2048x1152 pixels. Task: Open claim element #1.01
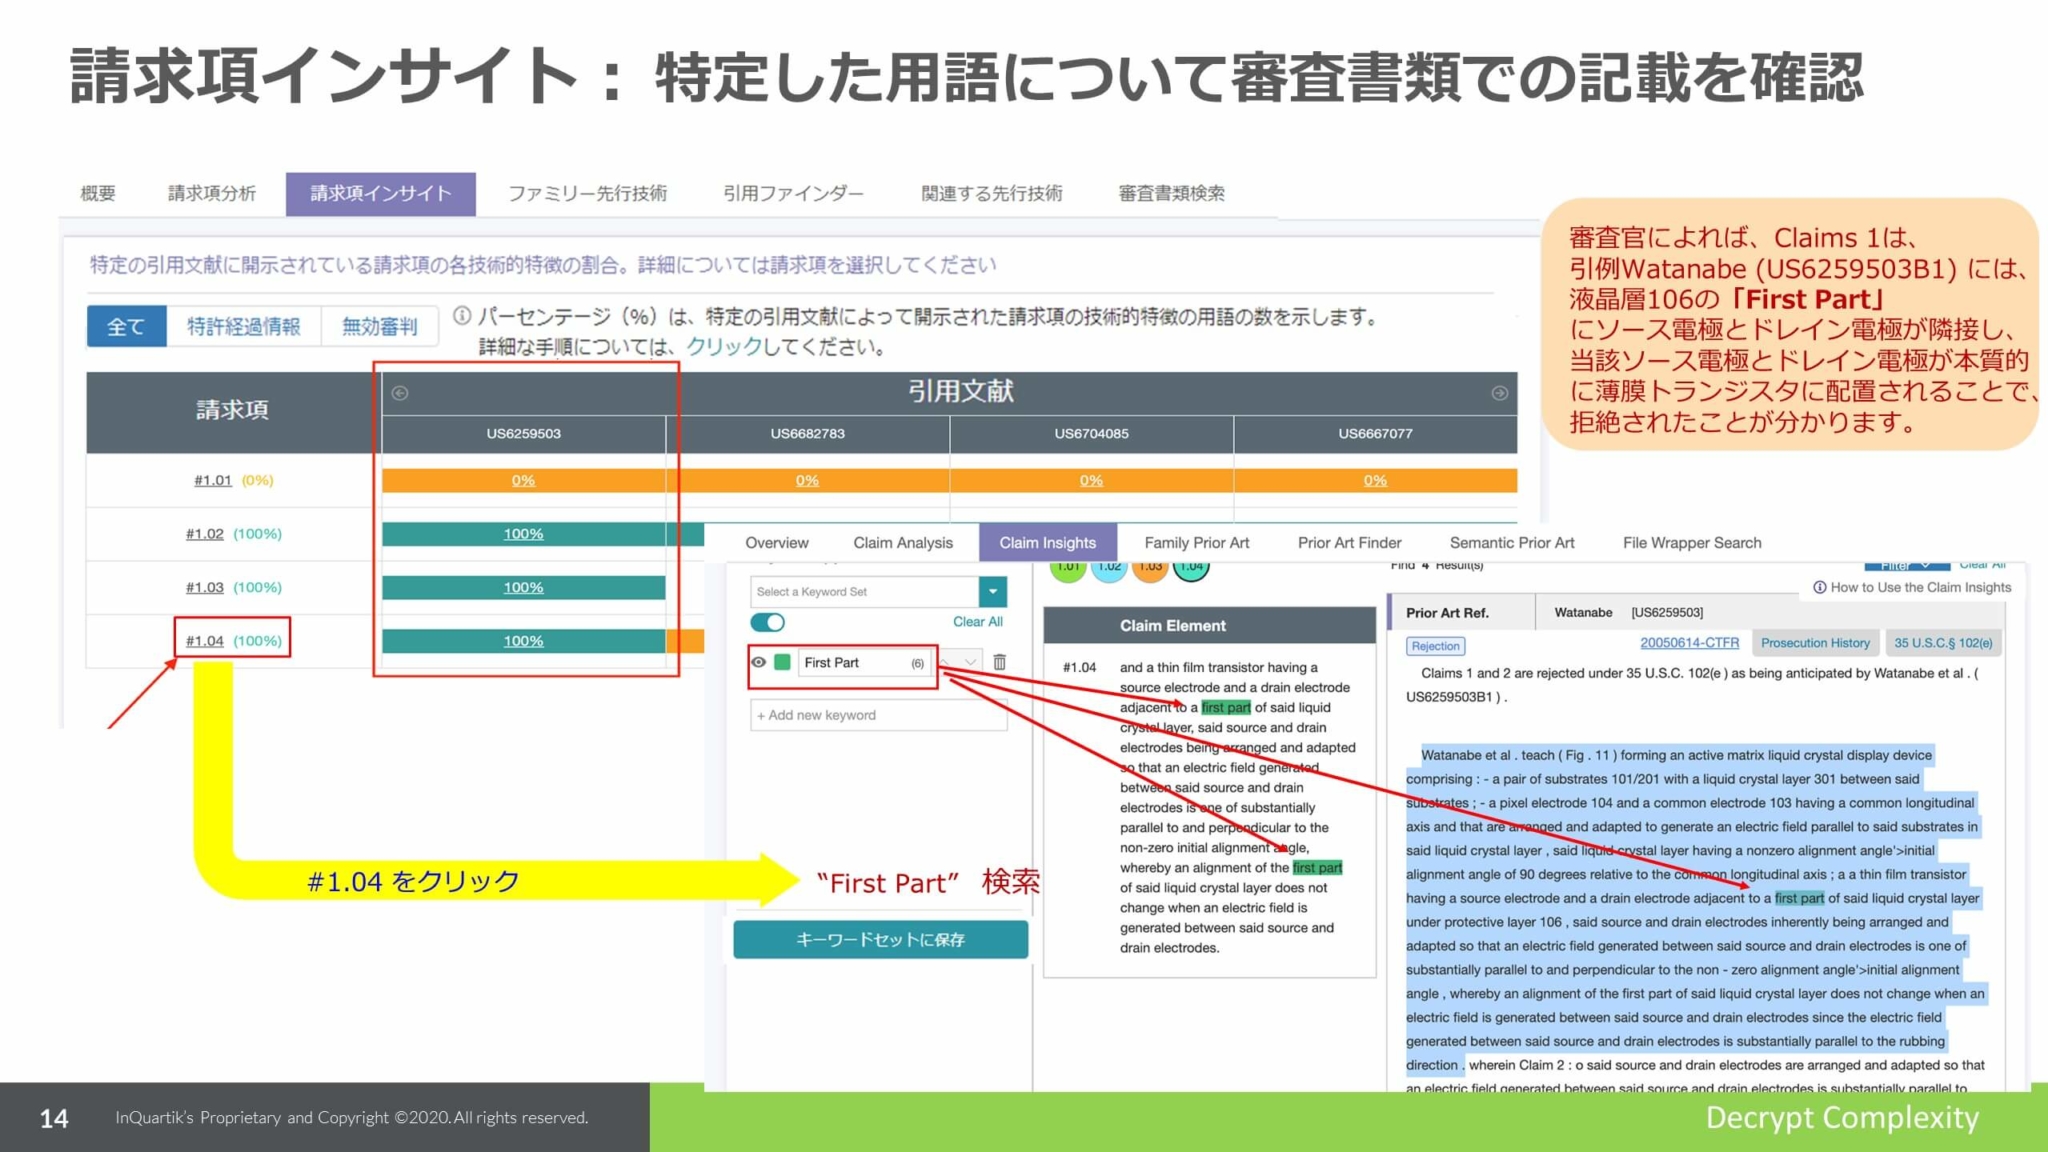213,480
